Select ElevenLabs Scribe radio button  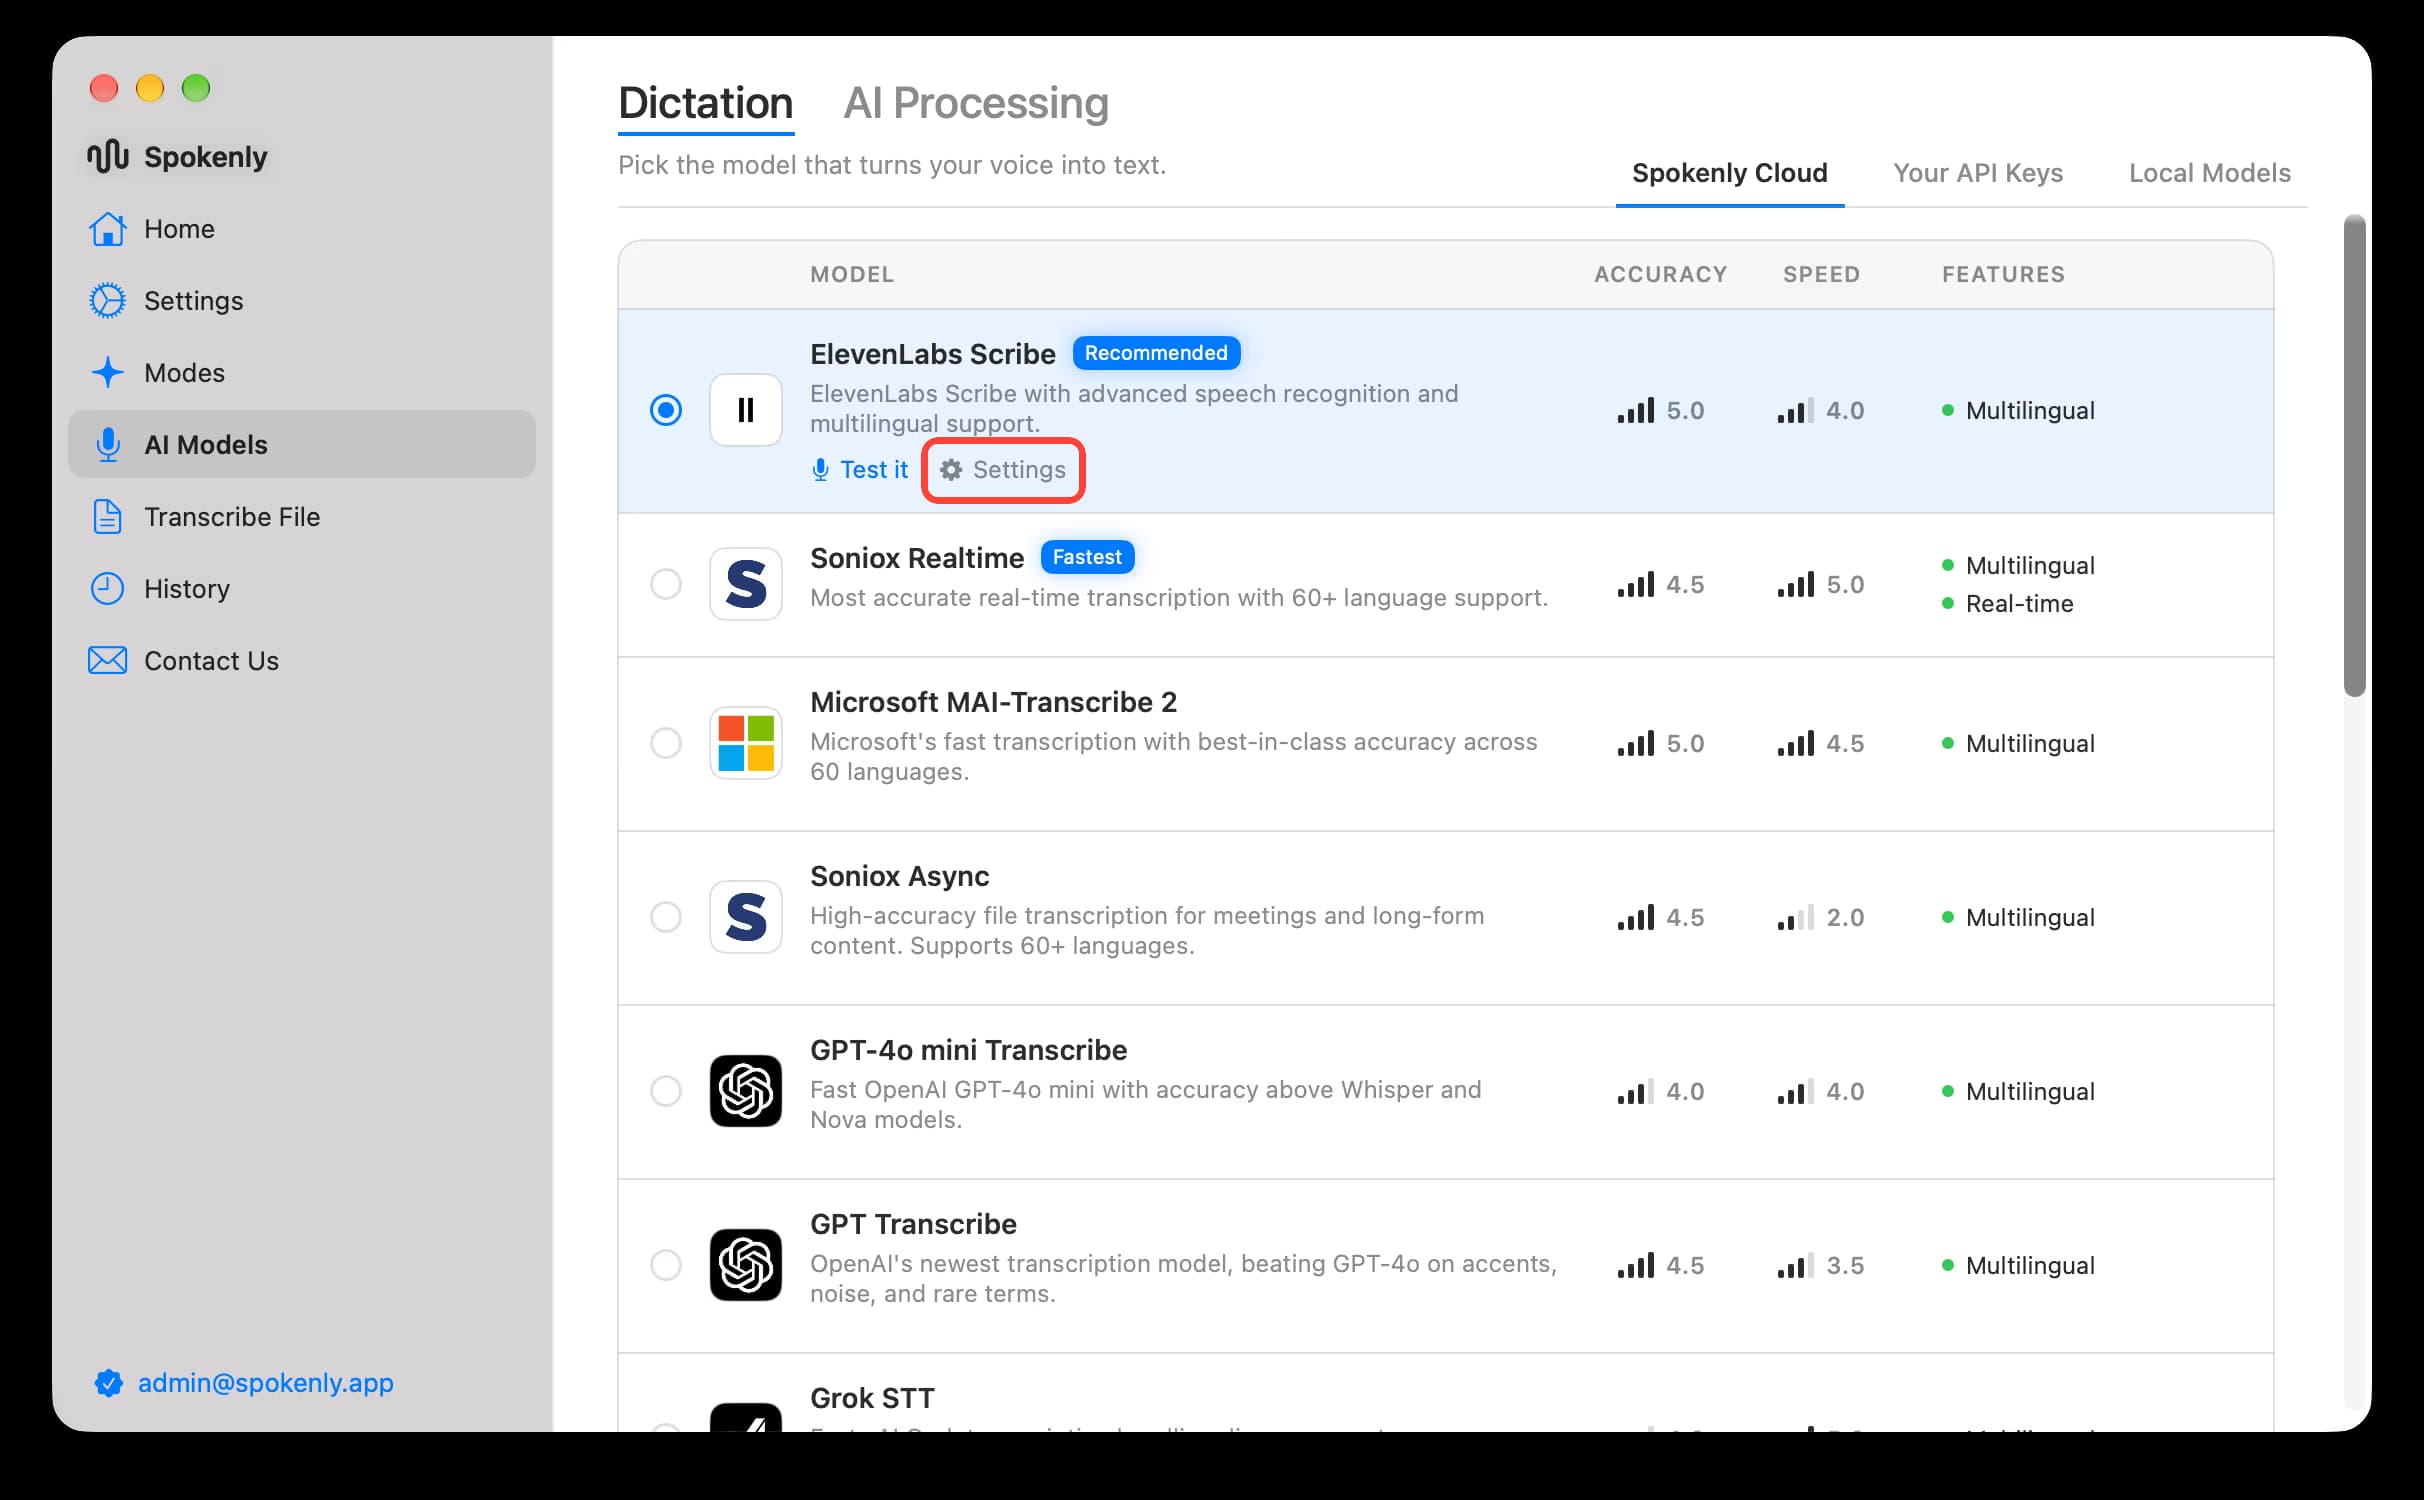[666, 410]
